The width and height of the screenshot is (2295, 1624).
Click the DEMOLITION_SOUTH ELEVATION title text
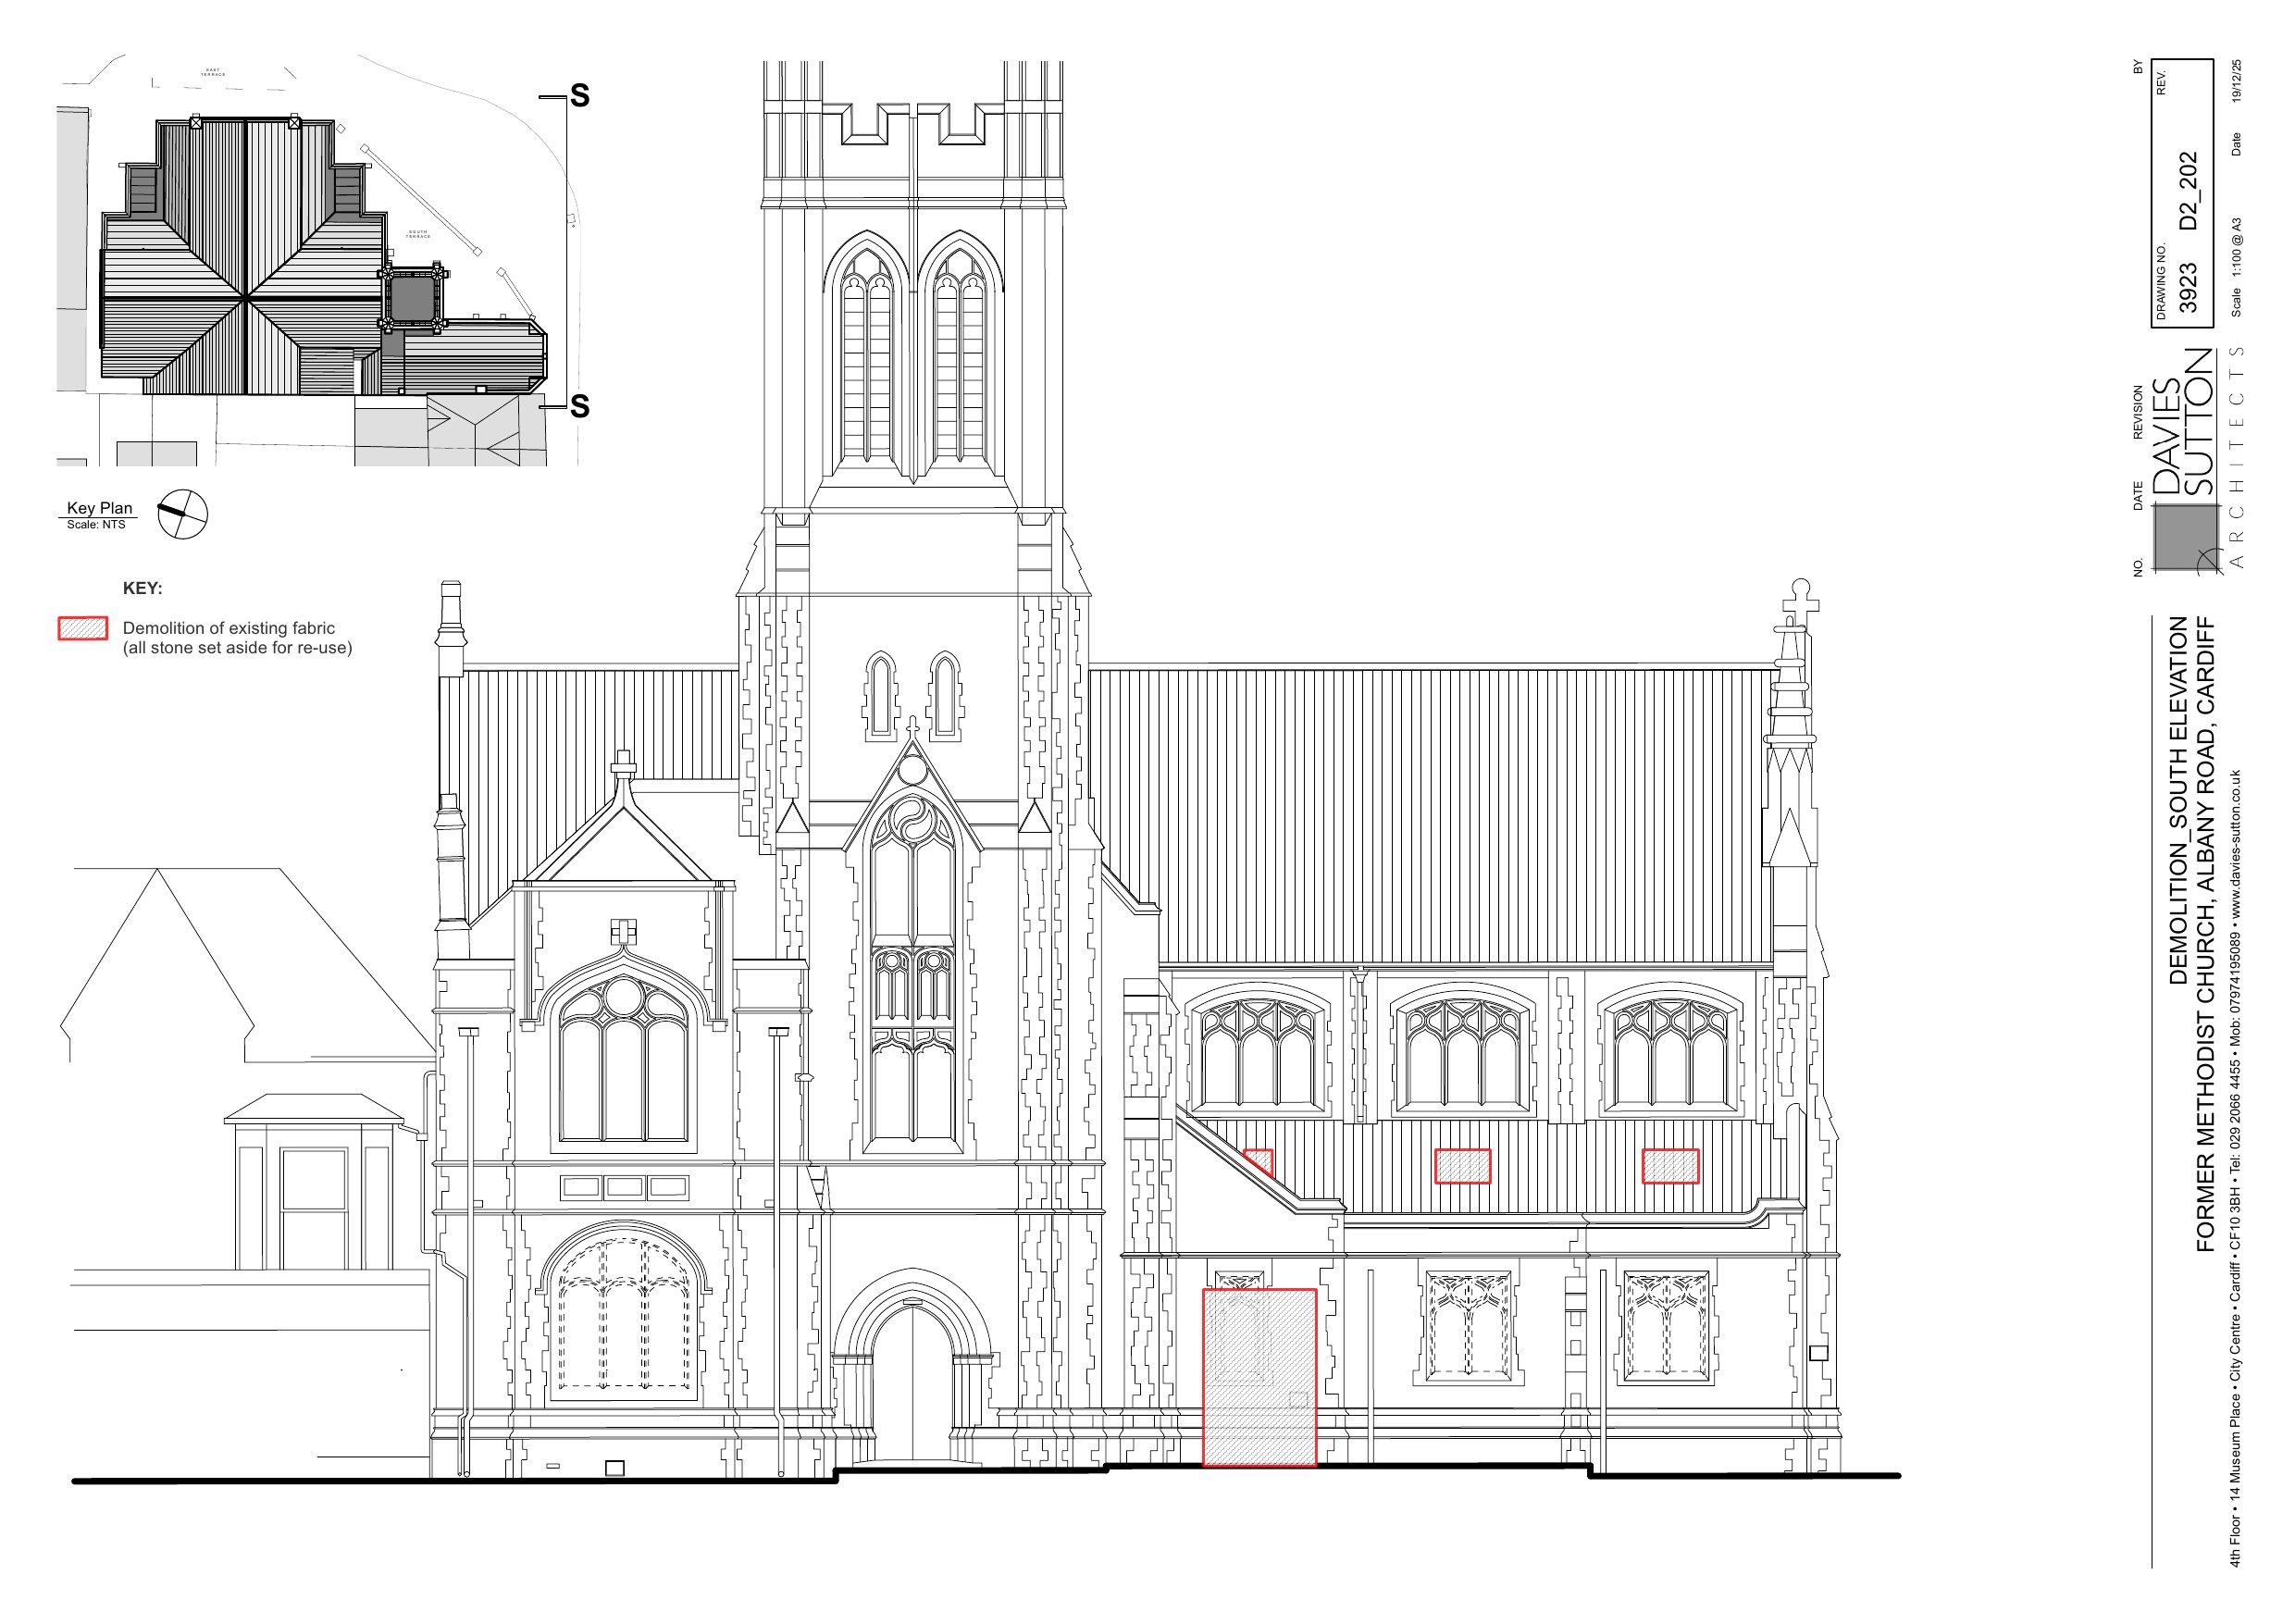2178,800
